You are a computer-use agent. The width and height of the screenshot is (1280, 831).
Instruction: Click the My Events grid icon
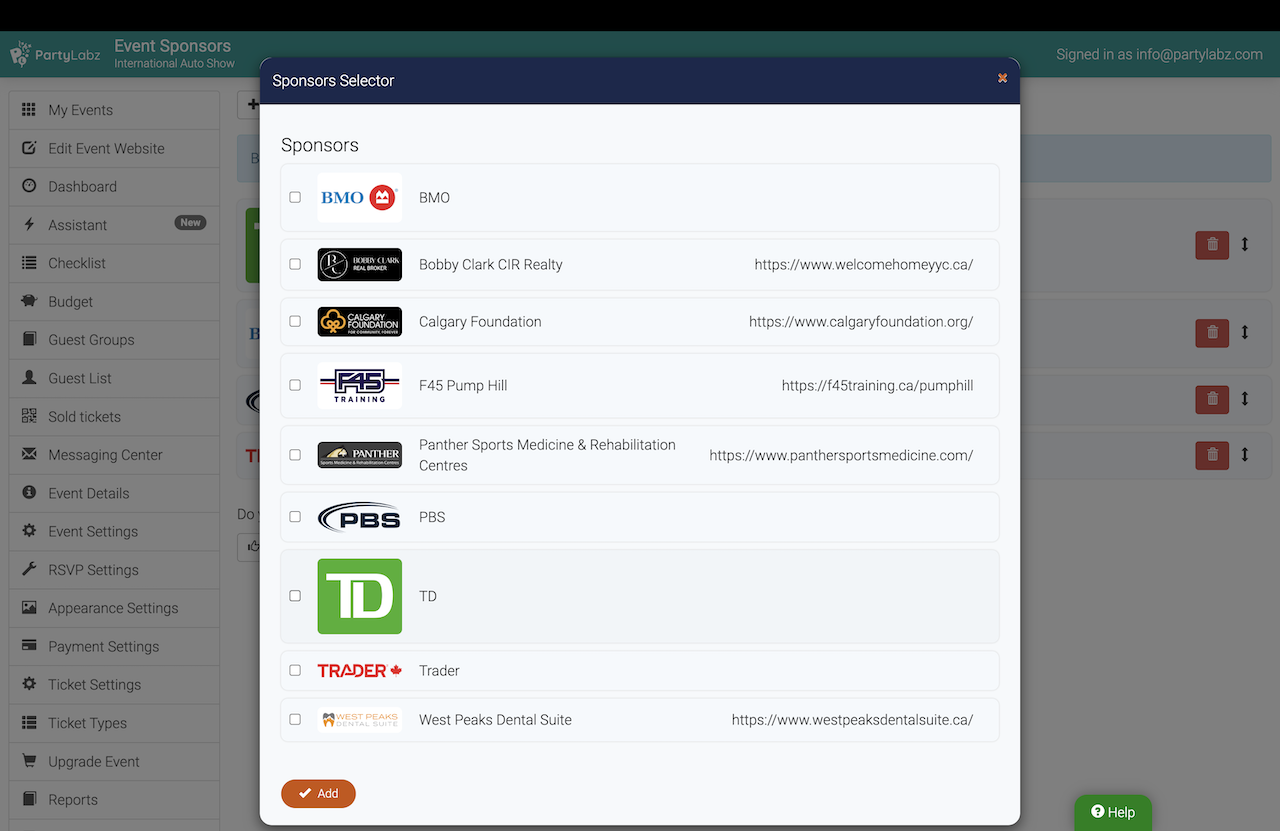[x=29, y=110]
